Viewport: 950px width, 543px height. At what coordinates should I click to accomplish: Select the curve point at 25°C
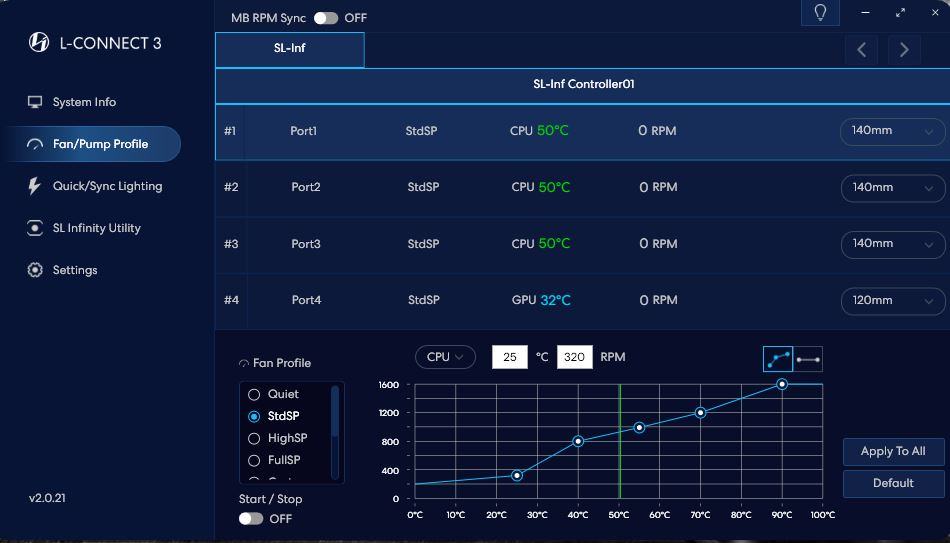517,476
